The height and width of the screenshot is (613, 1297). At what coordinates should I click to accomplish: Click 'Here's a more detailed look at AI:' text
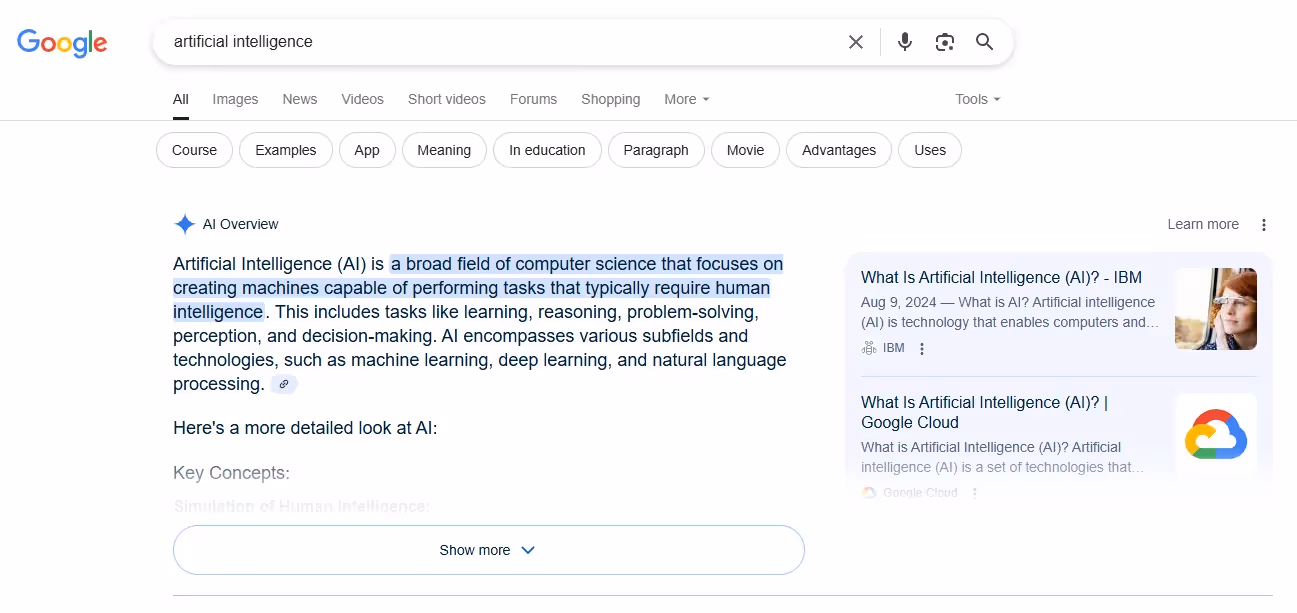pos(305,428)
